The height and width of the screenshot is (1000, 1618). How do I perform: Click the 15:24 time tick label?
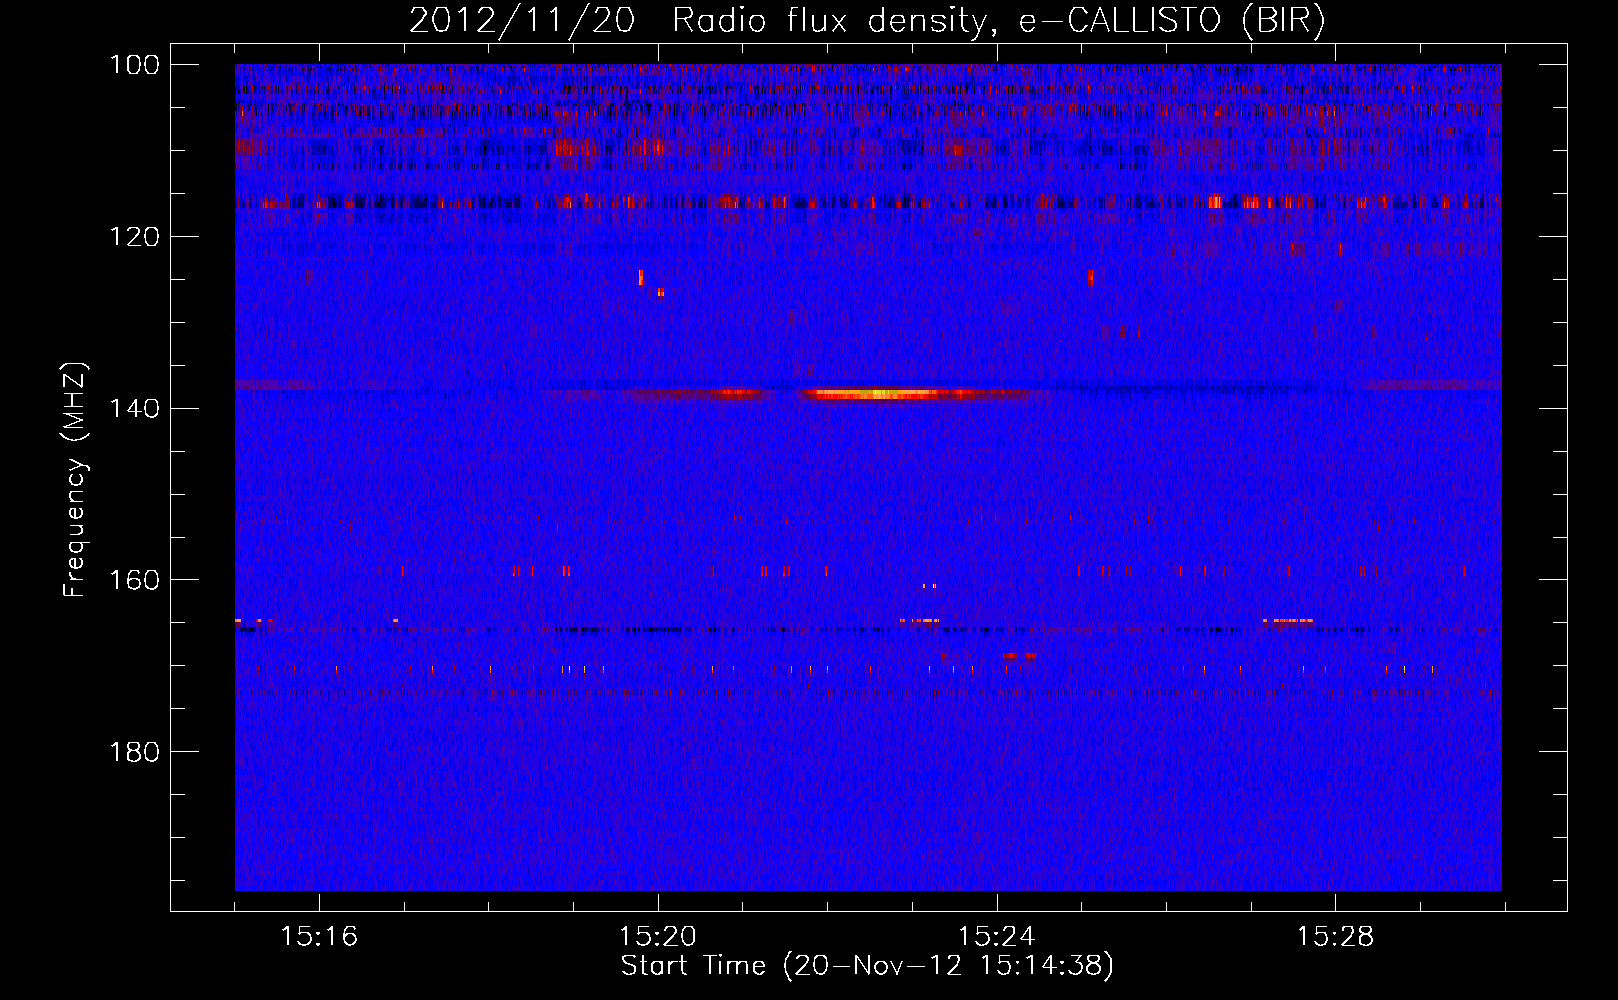[997, 937]
